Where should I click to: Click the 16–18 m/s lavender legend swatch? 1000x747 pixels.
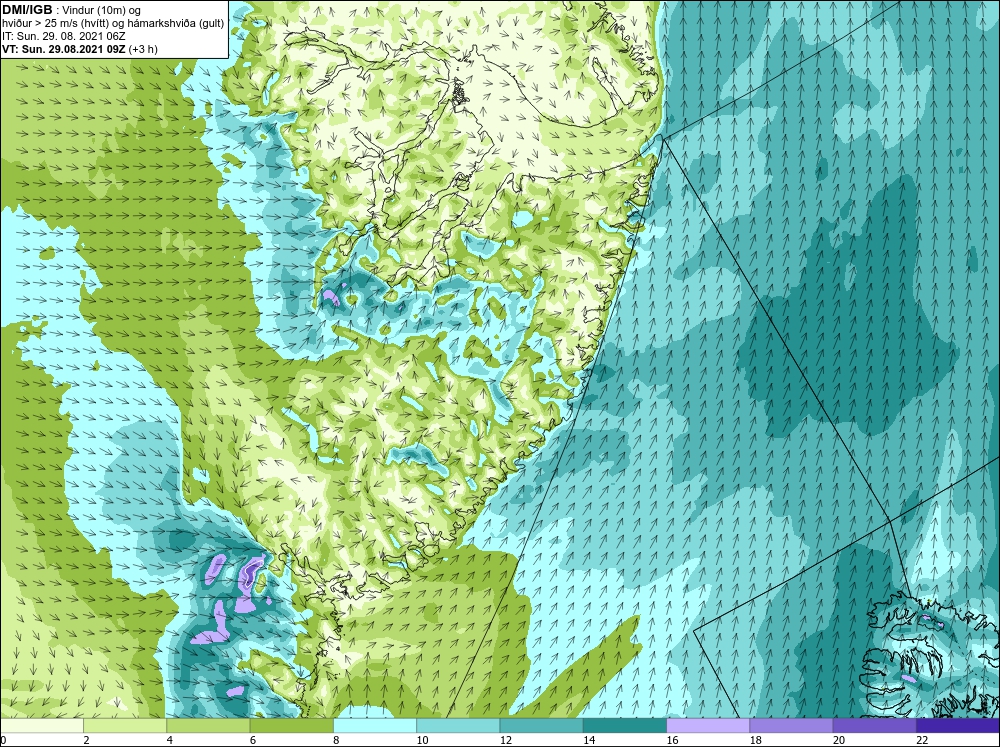point(708,725)
